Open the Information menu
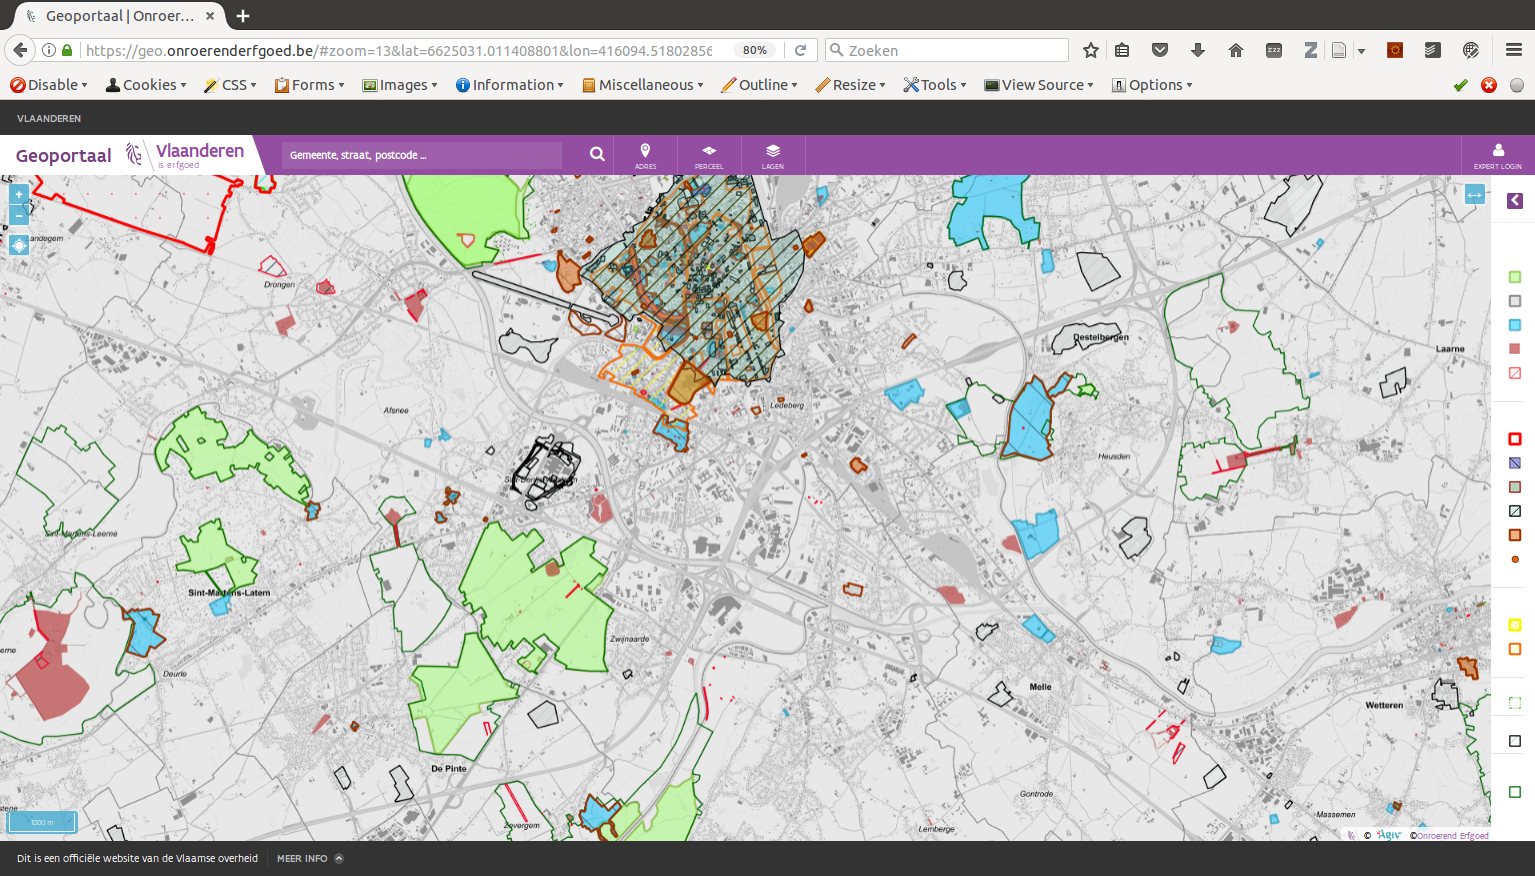This screenshot has height=876, width=1535. pyautogui.click(x=509, y=85)
